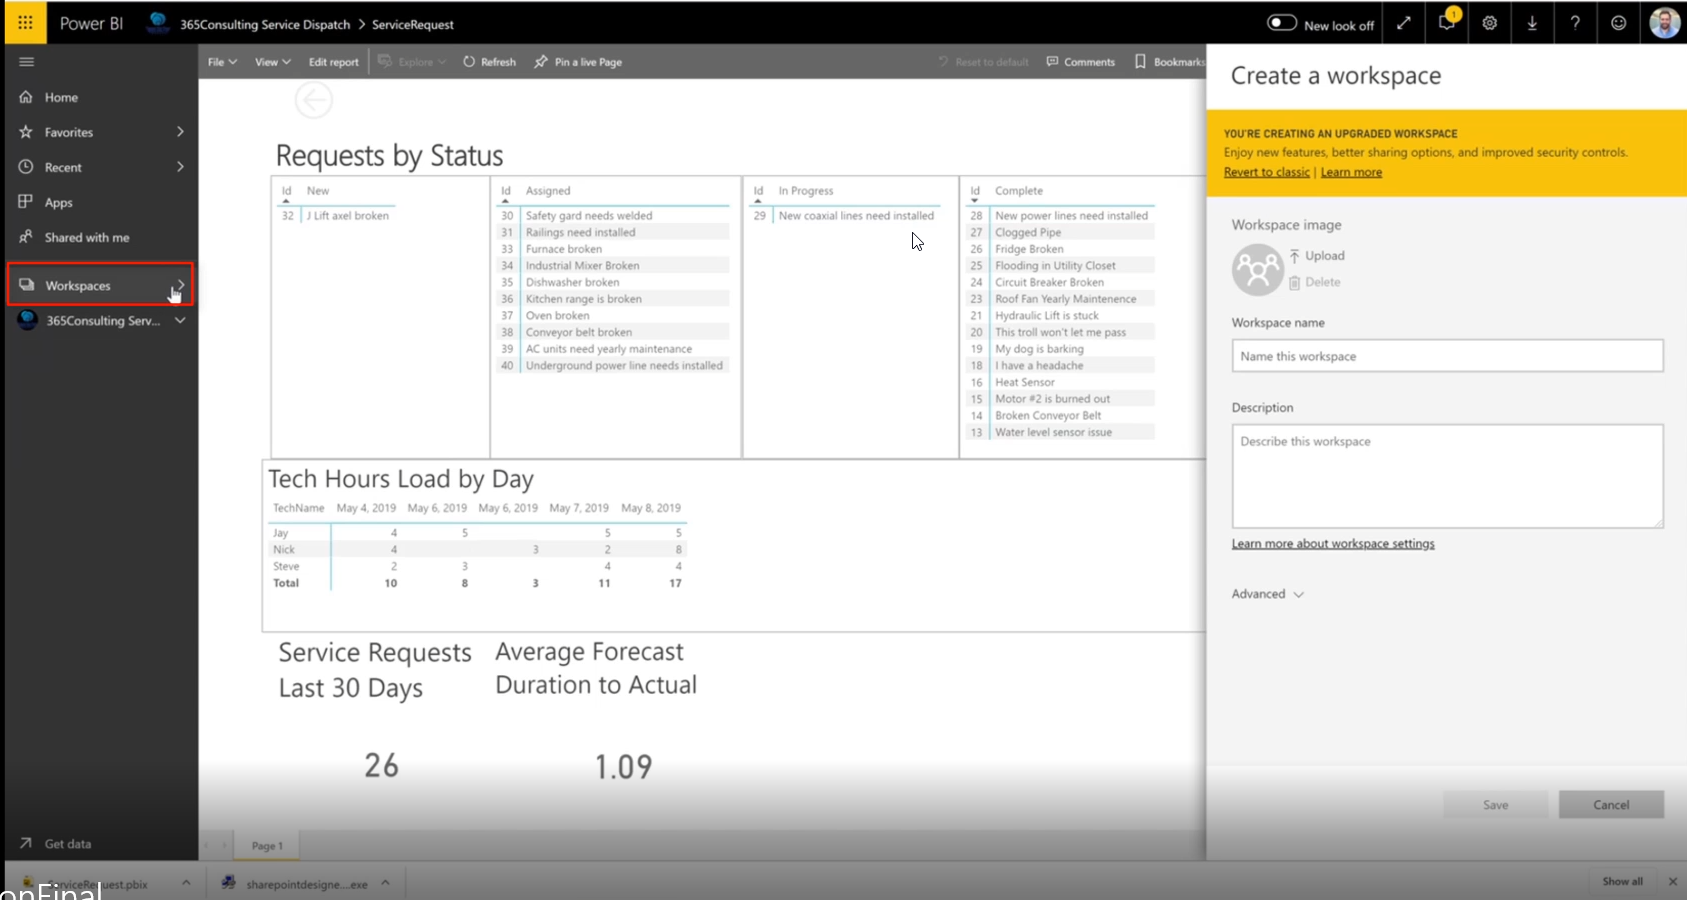The width and height of the screenshot is (1687, 900).
Task: Open the Explore dropdown
Action: (x=412, y=62)
